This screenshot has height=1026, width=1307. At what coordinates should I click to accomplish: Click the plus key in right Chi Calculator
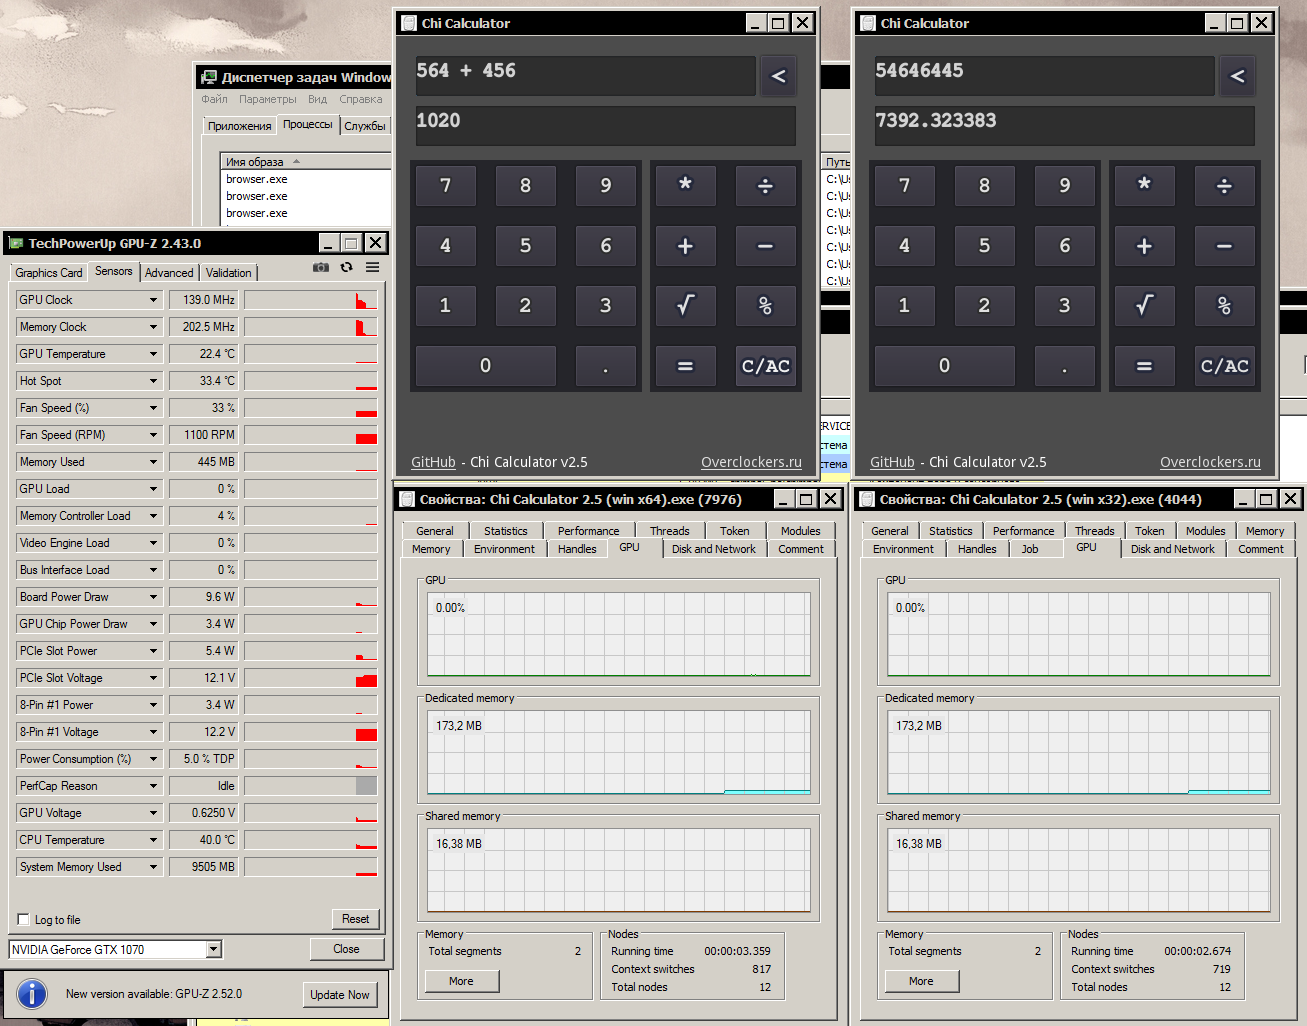pyautogui.click(x=1144, y=246)
